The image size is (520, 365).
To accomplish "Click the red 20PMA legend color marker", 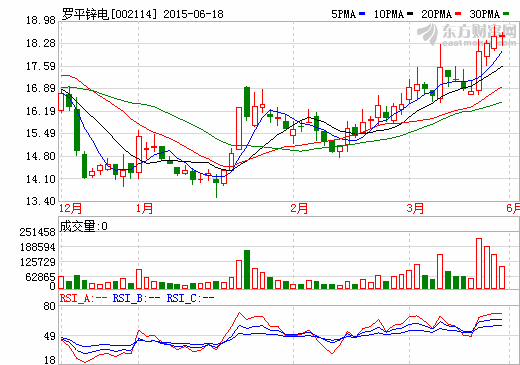I will tap(458, 14).
